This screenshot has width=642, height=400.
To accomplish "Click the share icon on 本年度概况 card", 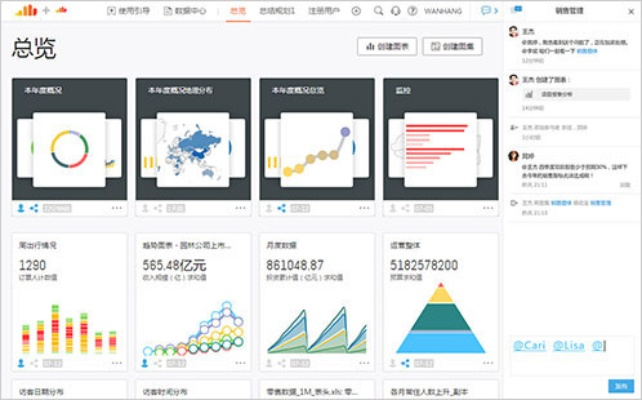I will pyautogui.click(x=34, y=208).
